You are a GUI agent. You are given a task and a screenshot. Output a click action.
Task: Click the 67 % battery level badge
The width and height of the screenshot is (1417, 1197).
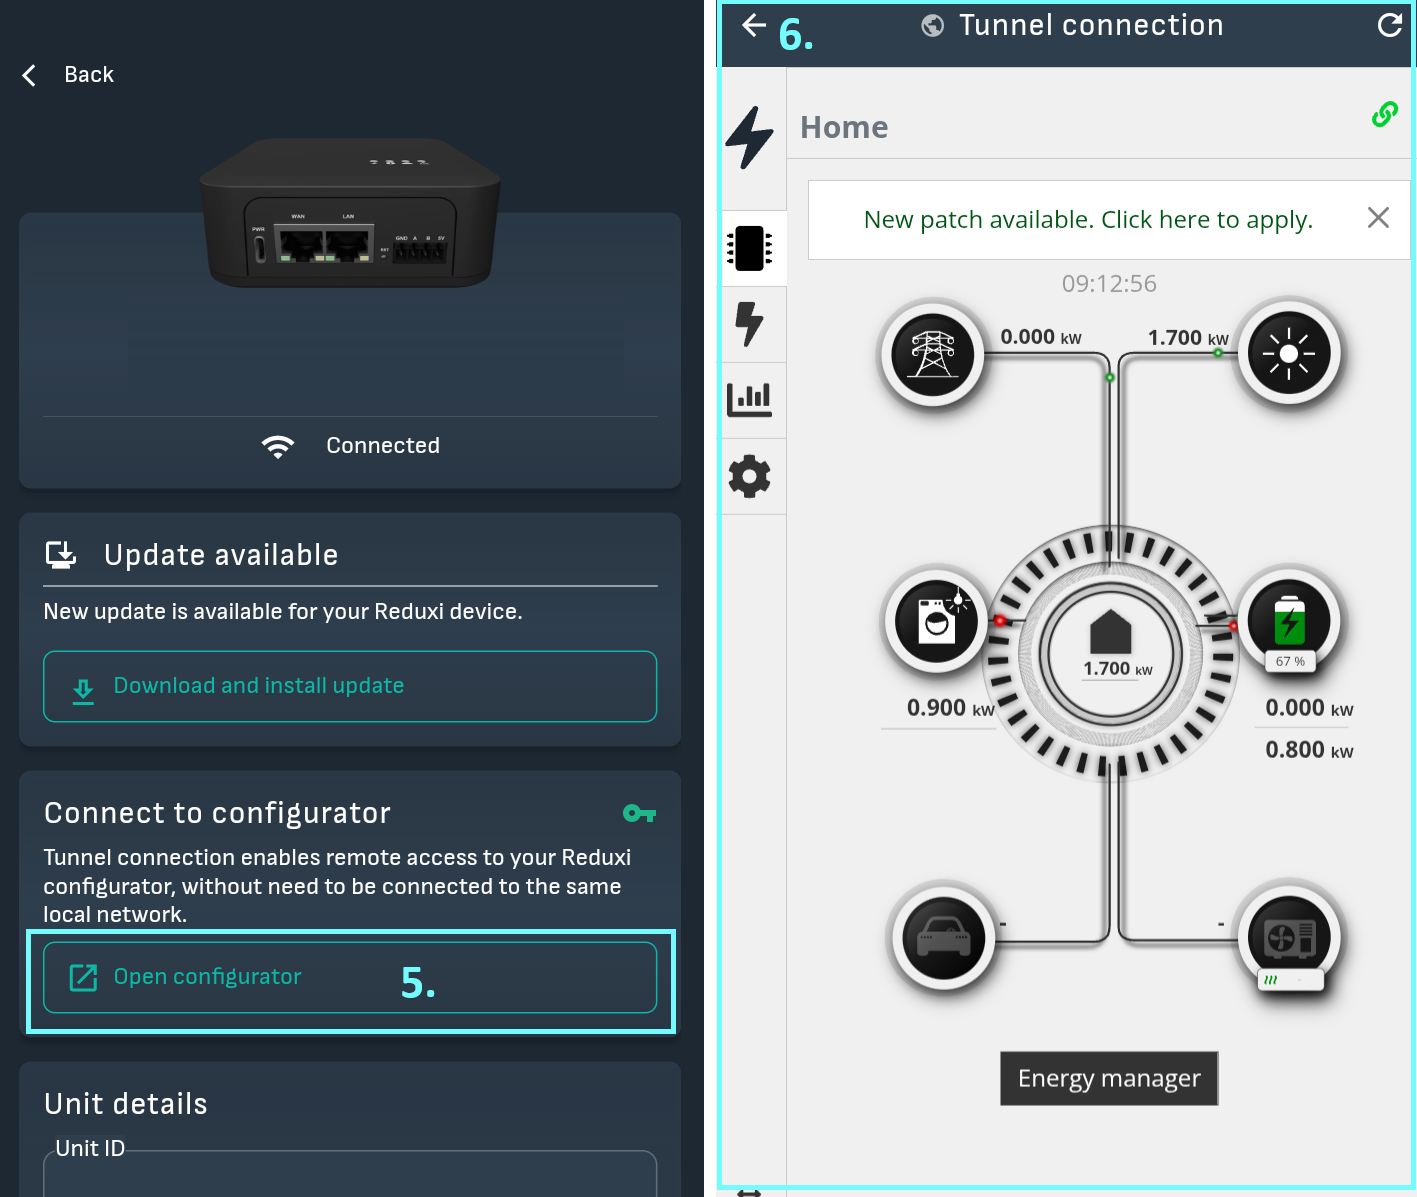[1290, 661]
